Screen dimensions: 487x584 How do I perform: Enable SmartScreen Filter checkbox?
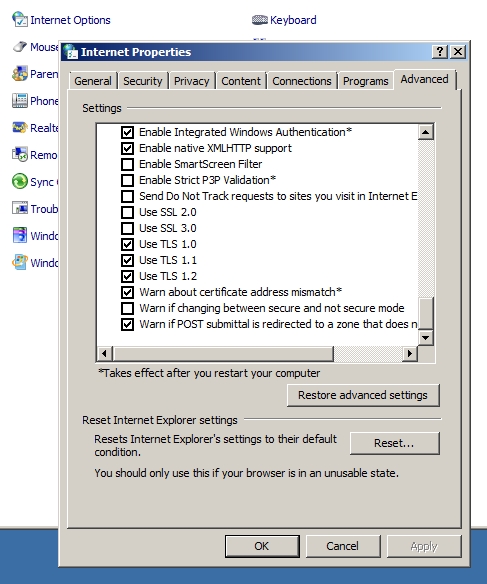tap(127, 164)
